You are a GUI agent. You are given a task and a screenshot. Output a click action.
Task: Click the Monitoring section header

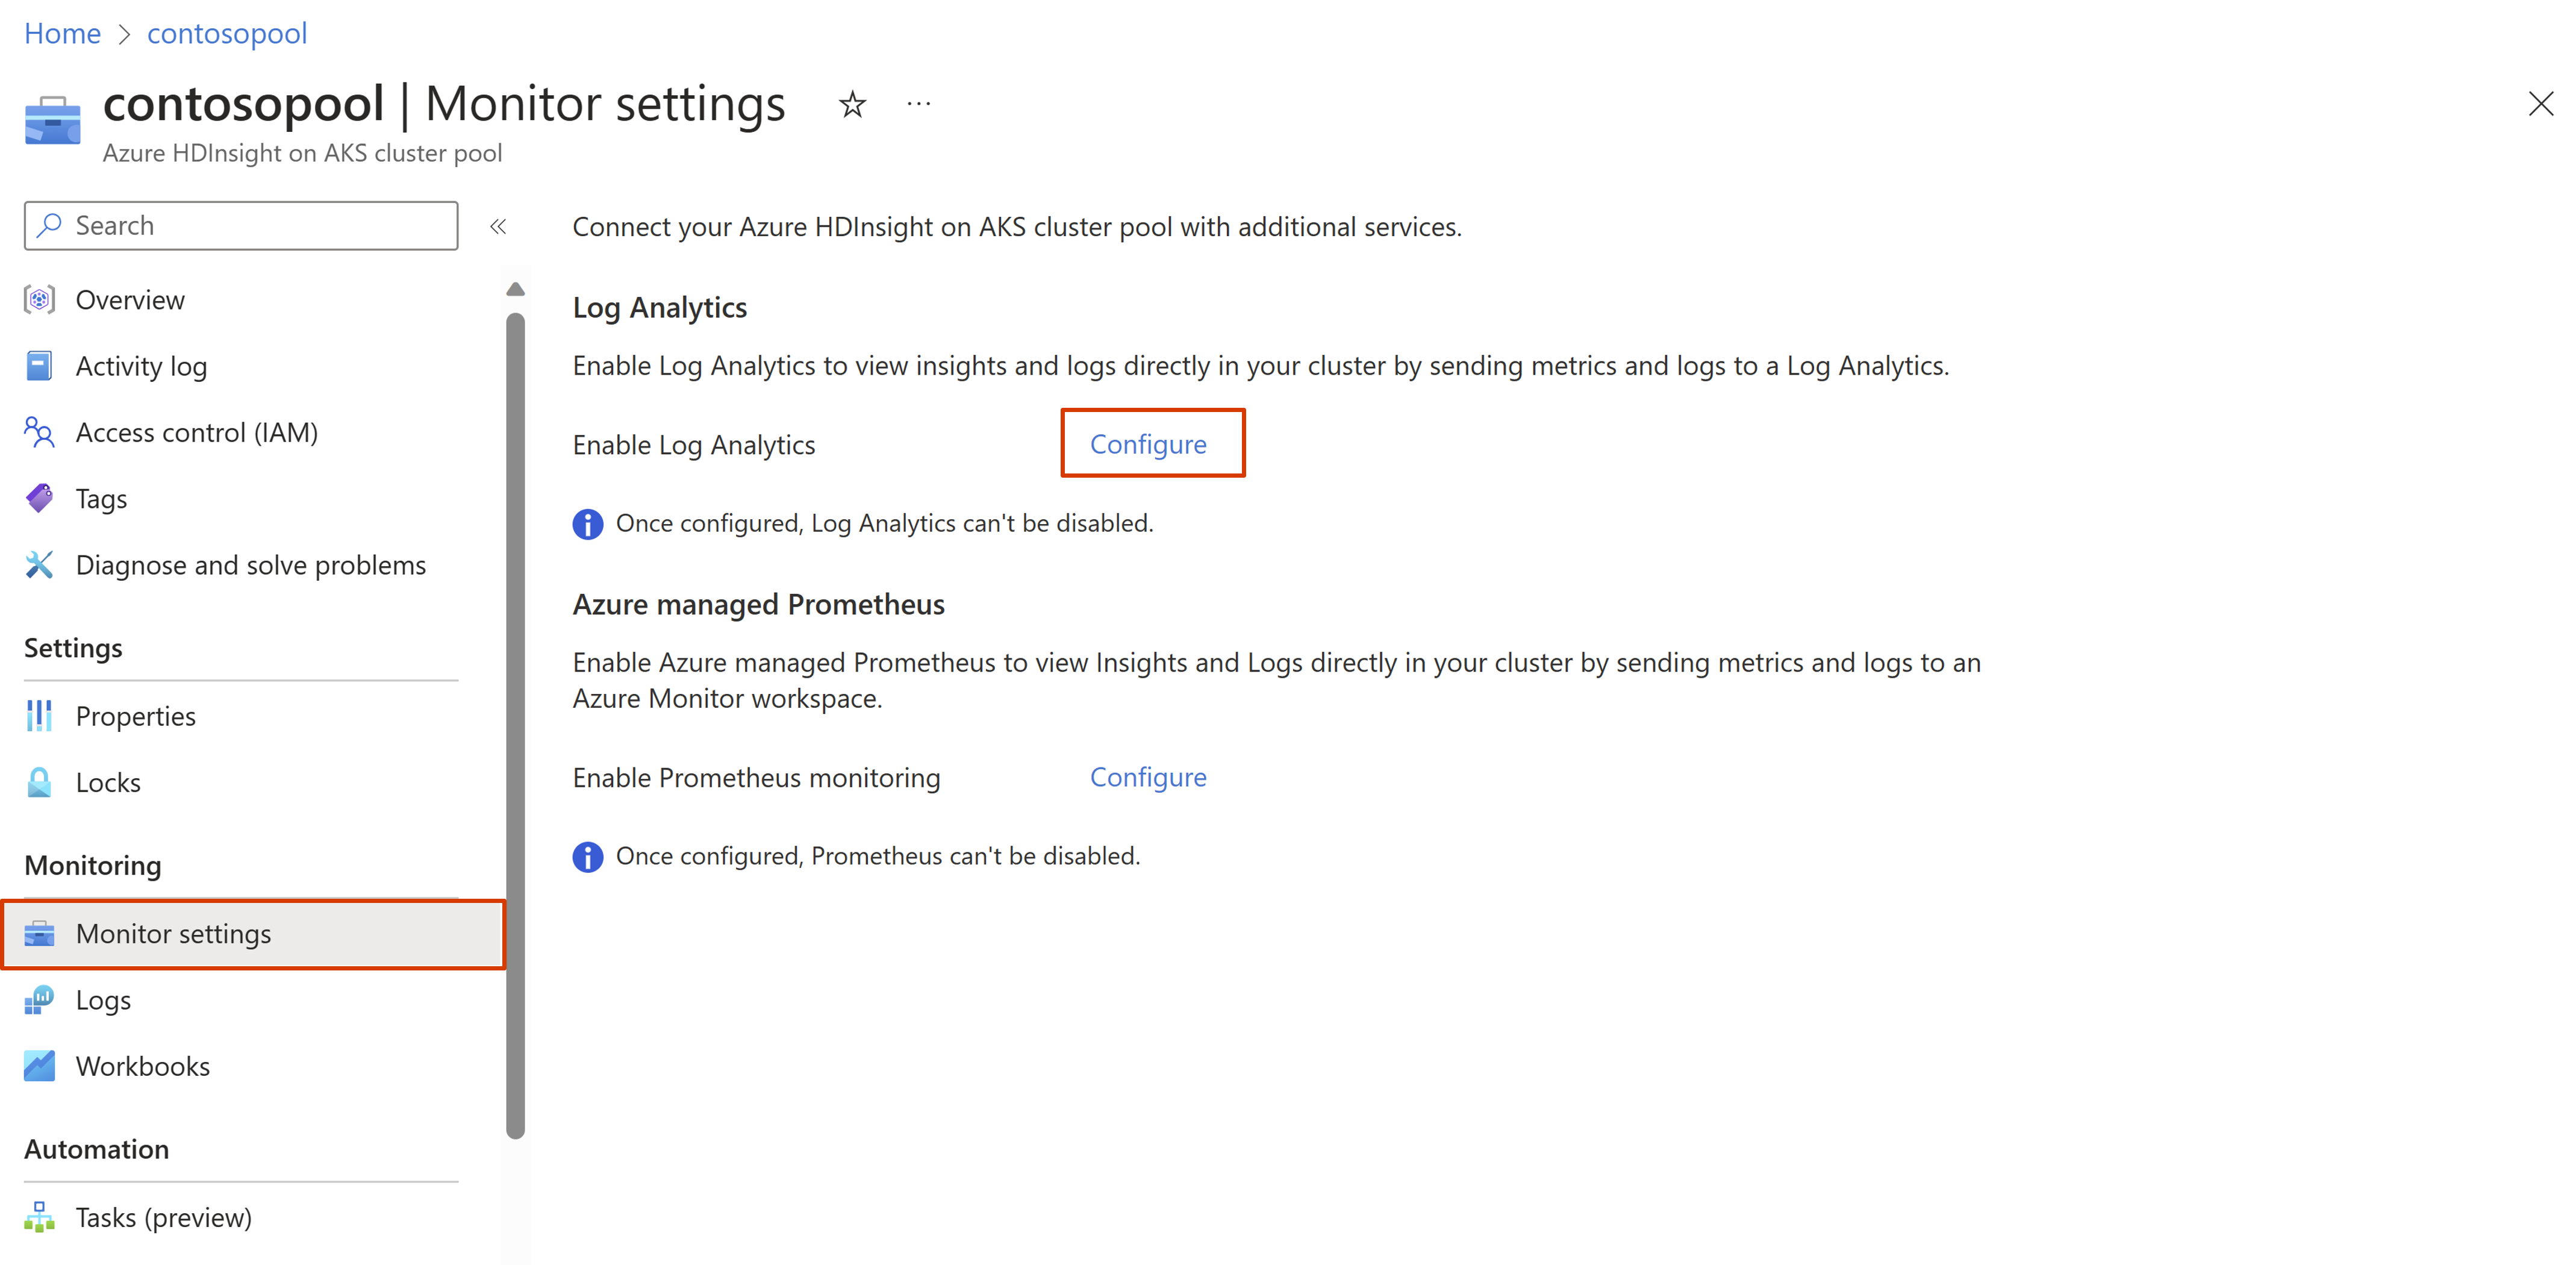(x=92, y=865)
